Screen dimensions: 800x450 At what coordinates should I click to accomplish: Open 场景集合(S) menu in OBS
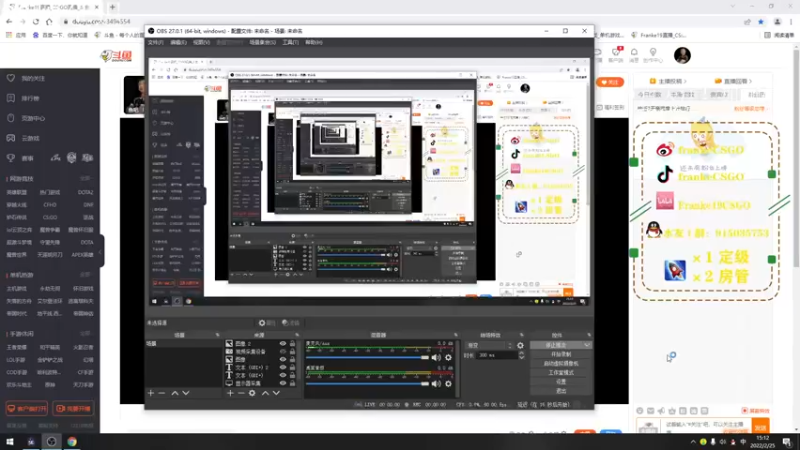[263, 42]
